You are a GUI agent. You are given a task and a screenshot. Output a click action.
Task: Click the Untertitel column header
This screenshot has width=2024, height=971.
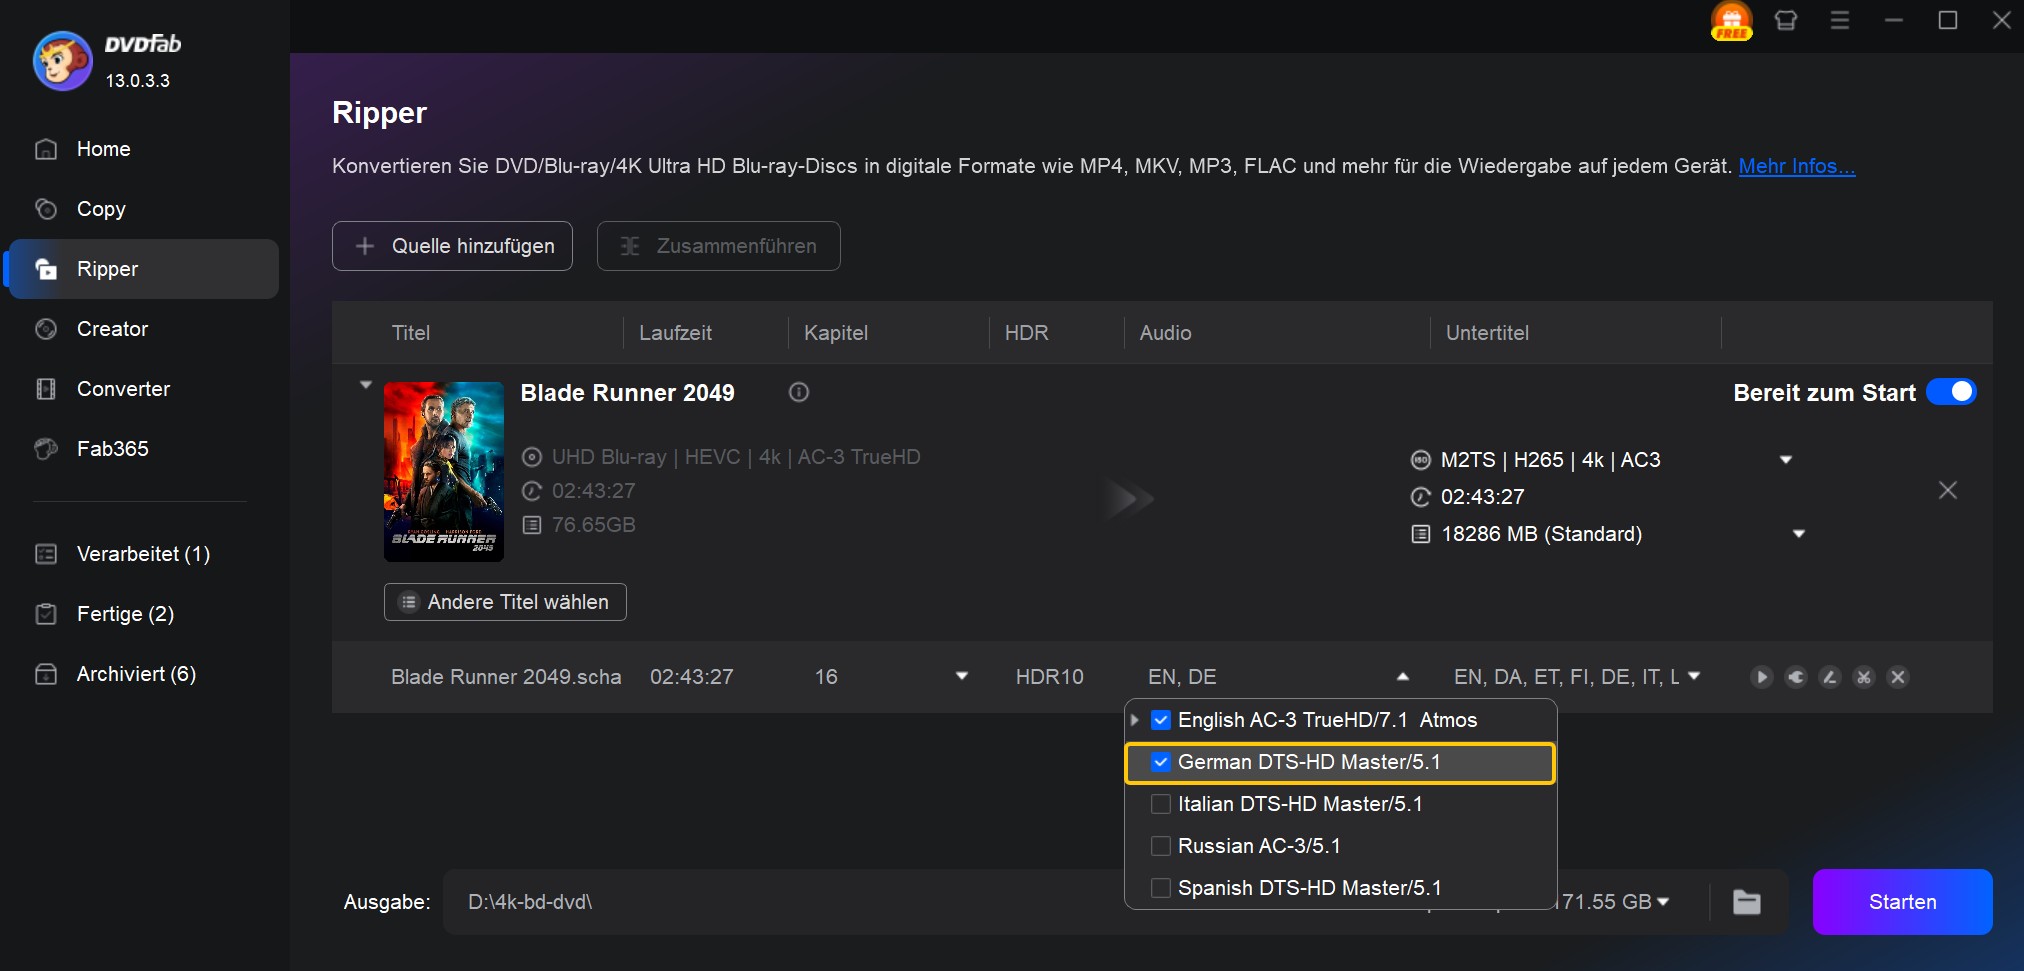point(1487,333)
